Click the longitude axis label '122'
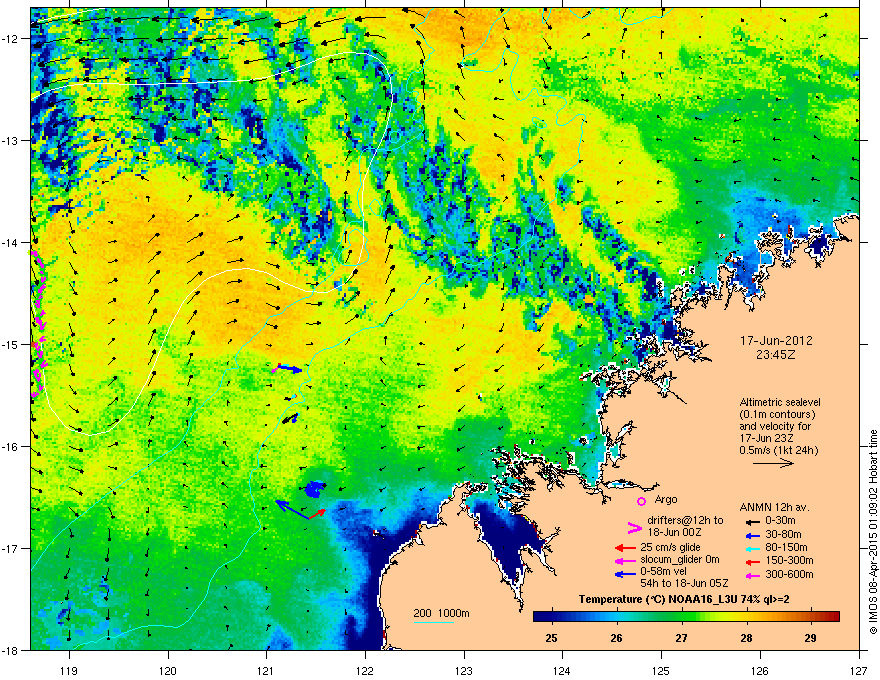The image size is (880, 680). 365,670
